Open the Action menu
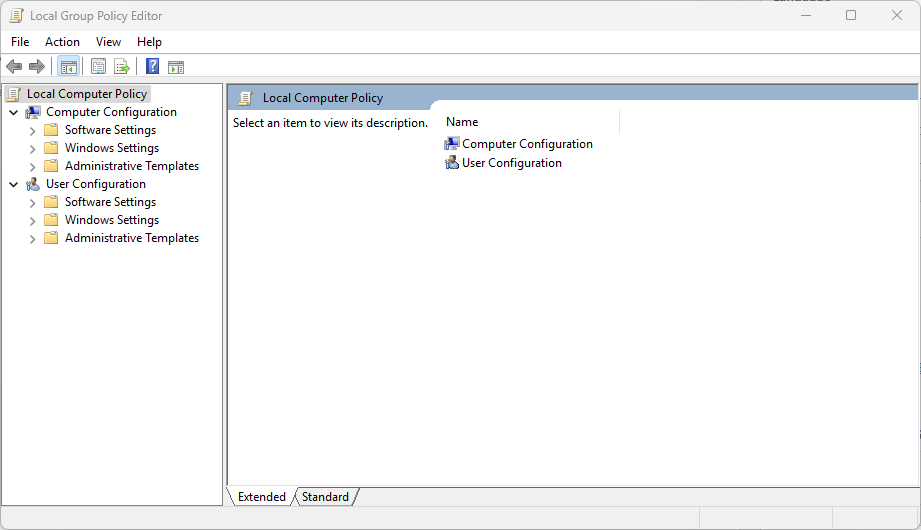Viewport: 921px width, 530px height. pyautogui.click(x=62, y=42)
